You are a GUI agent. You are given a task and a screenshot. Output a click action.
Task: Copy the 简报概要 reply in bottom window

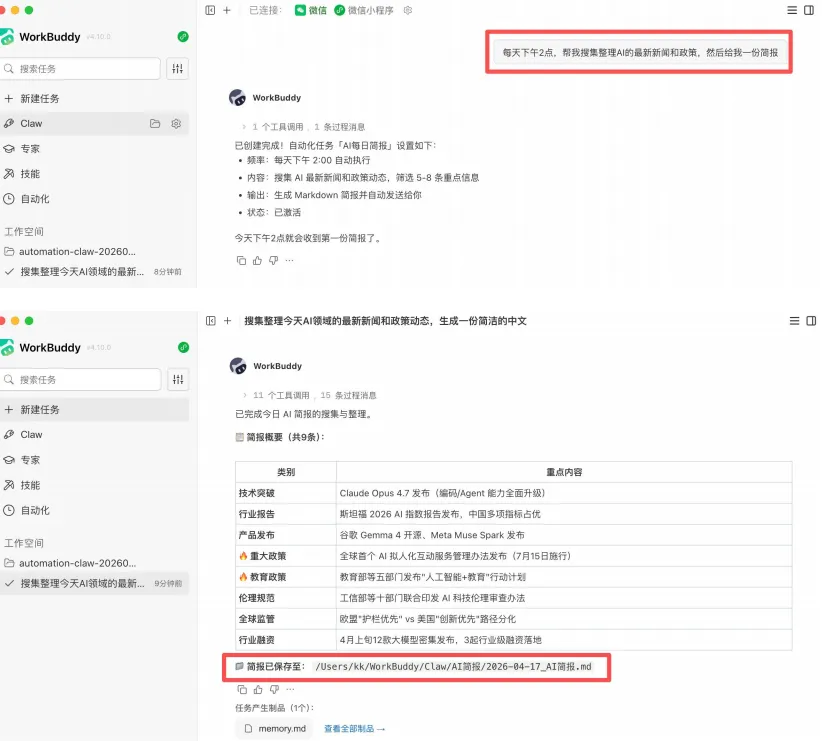(x=242, y=689)
